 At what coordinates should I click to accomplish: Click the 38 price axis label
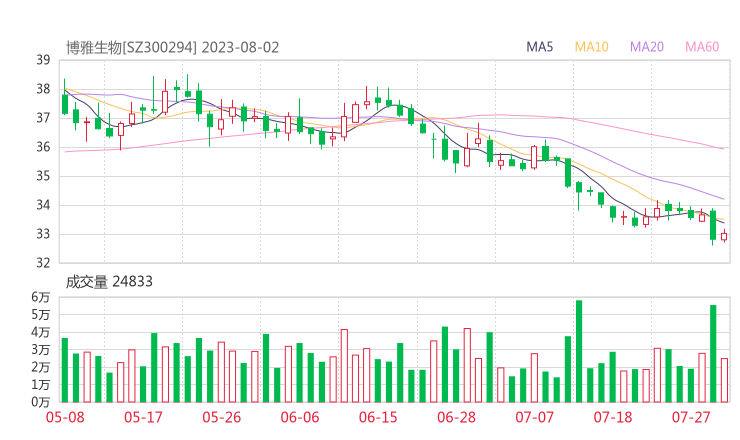(43, 89)
